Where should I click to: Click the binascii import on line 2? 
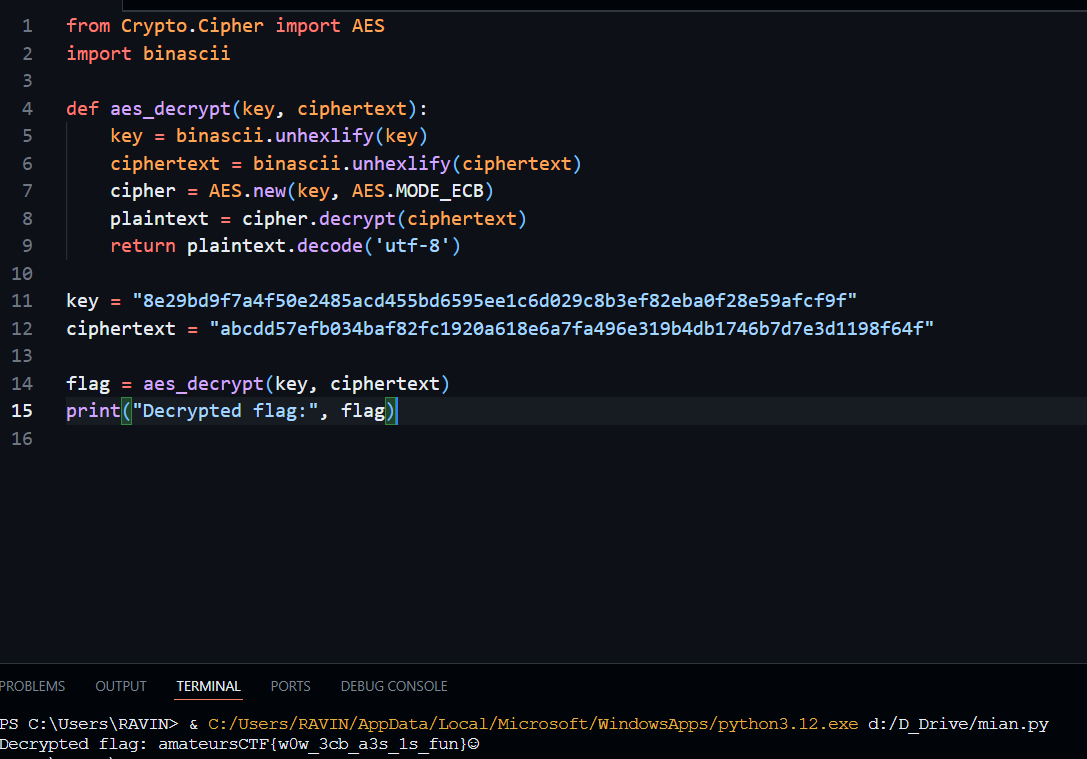(x=186, y=54)
